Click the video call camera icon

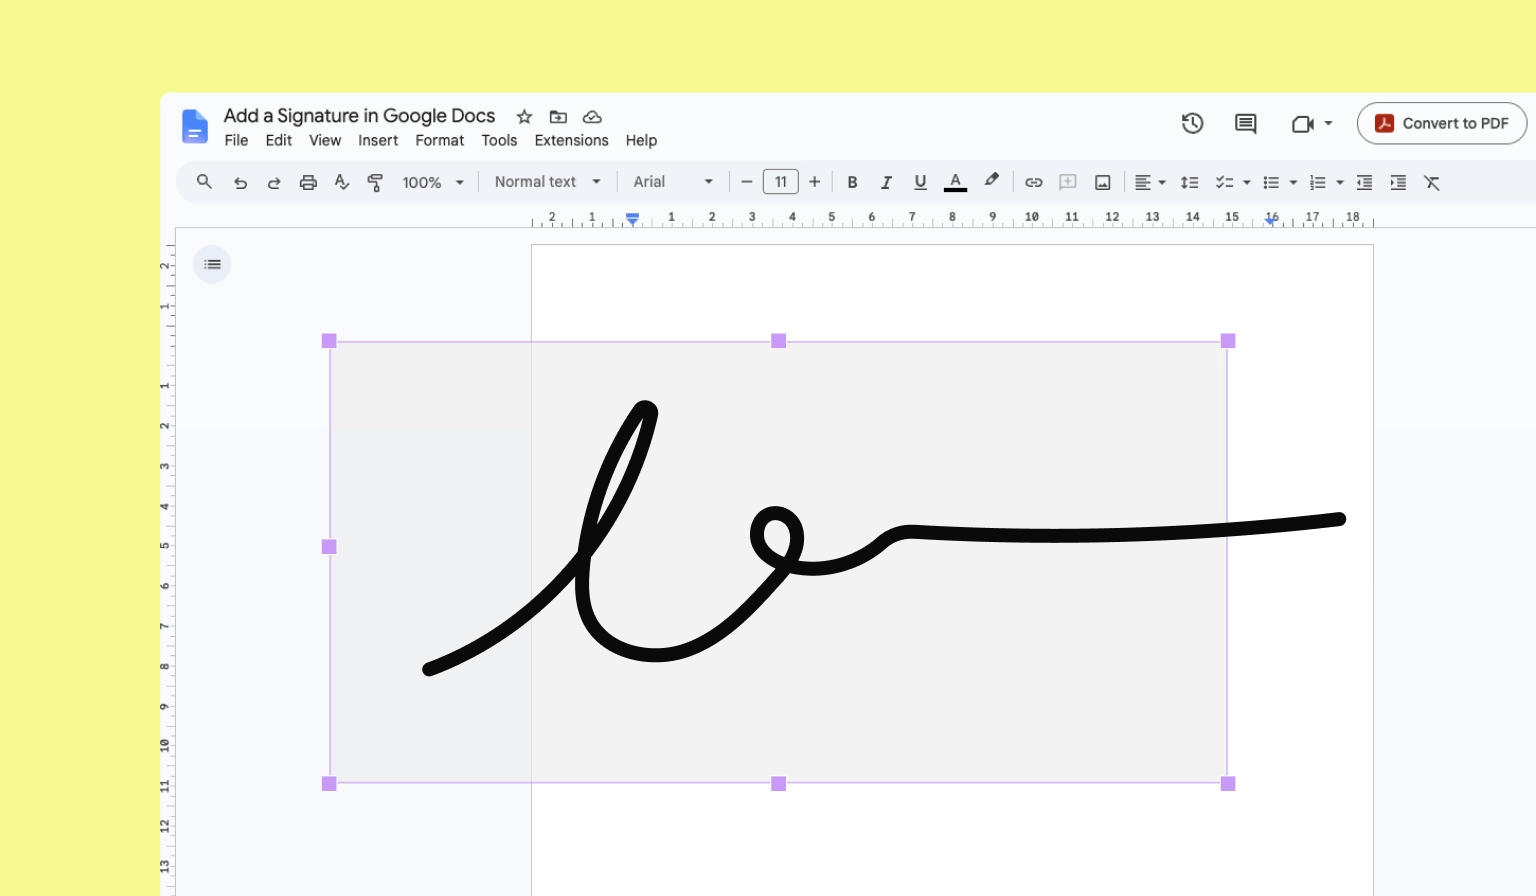pyautogui.click(x=1302, y=124)
